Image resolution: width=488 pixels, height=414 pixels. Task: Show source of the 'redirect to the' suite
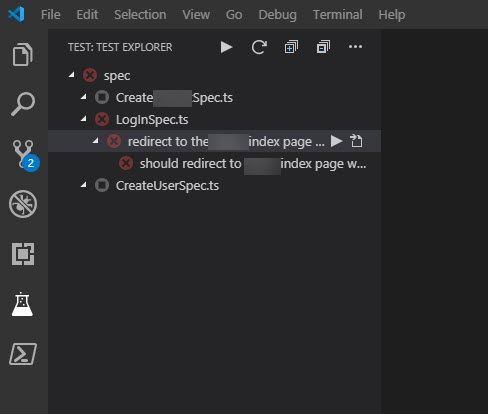[x=356, y=141]
